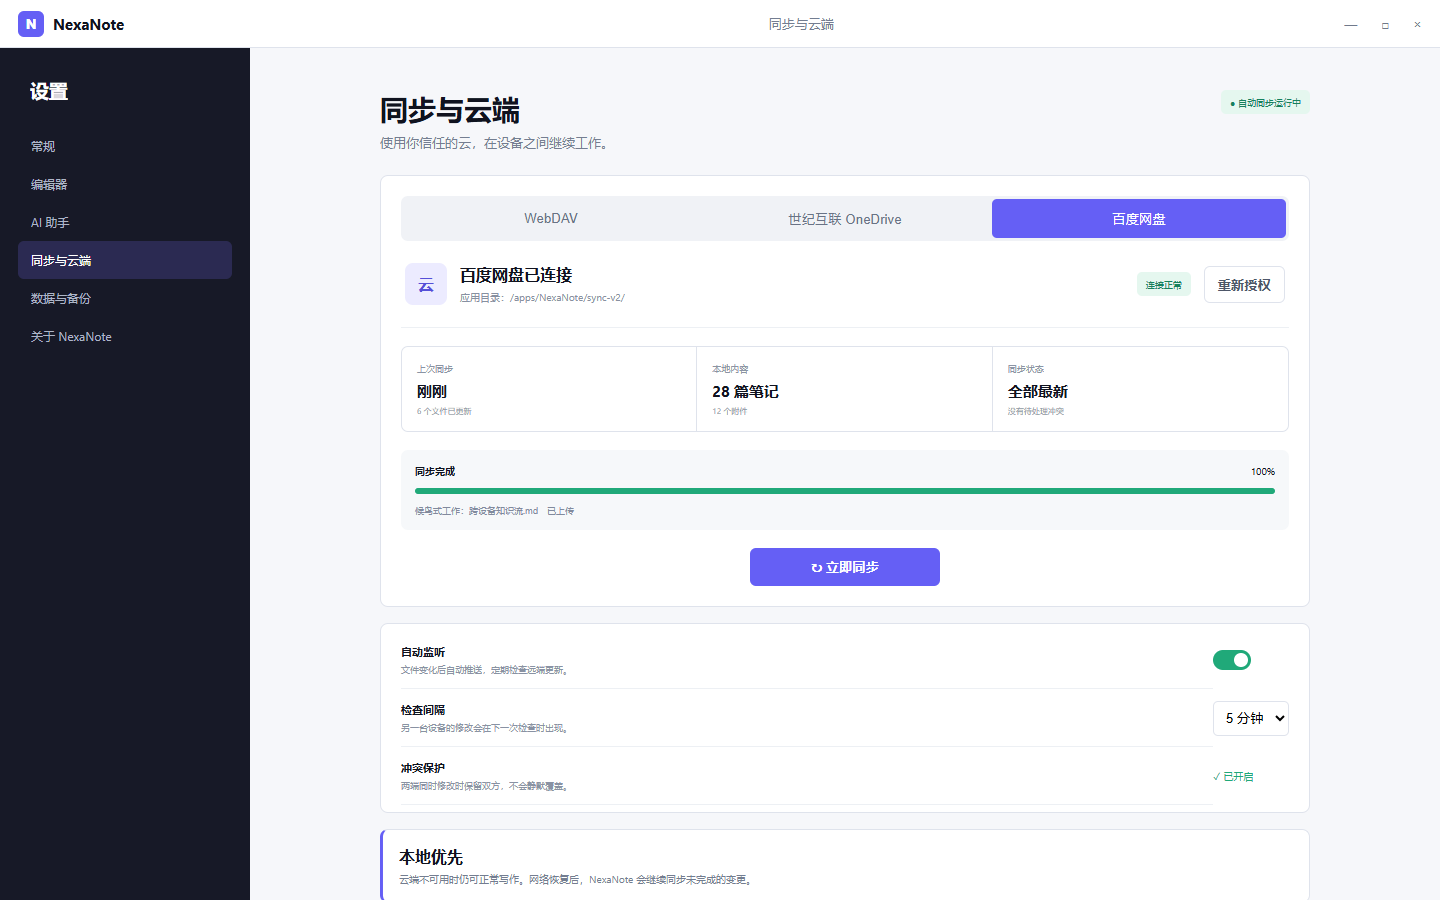Open AI 助手 settings in the sidebar
The height and width of the screenshot is (900, 1440).
point(125,222)
